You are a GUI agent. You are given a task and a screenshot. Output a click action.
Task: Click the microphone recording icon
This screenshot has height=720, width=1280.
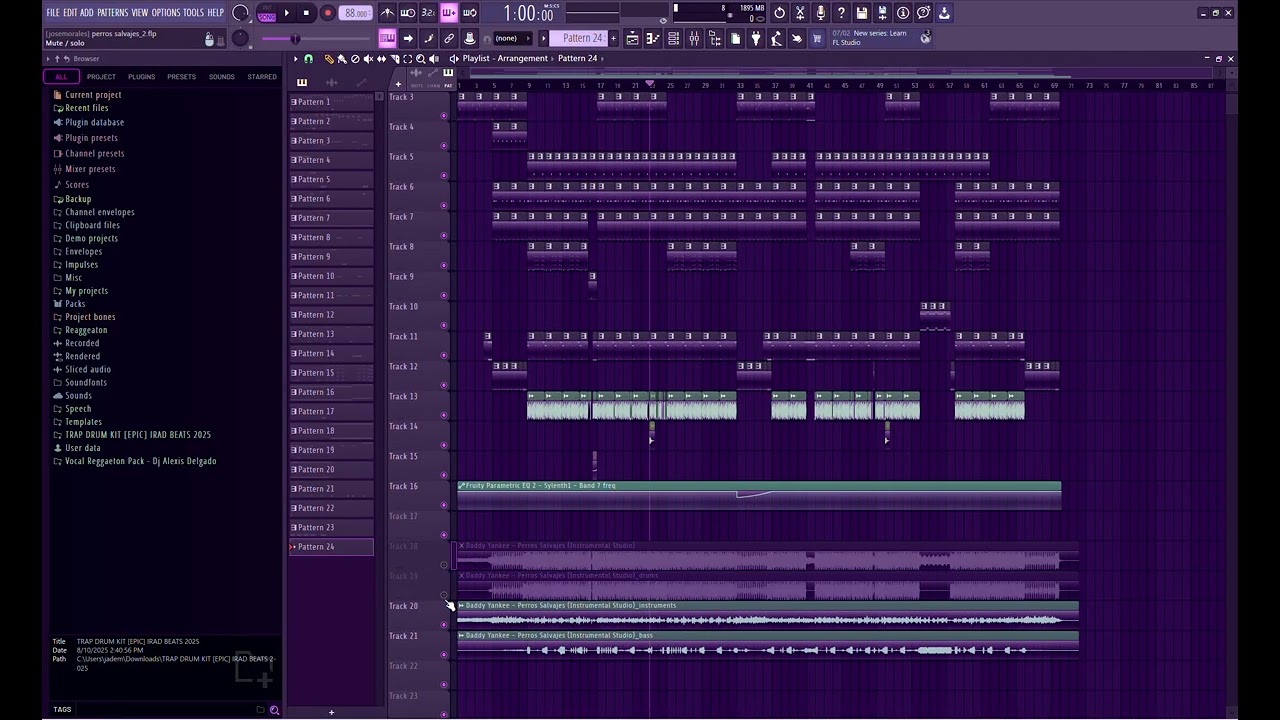click(820, 13)
